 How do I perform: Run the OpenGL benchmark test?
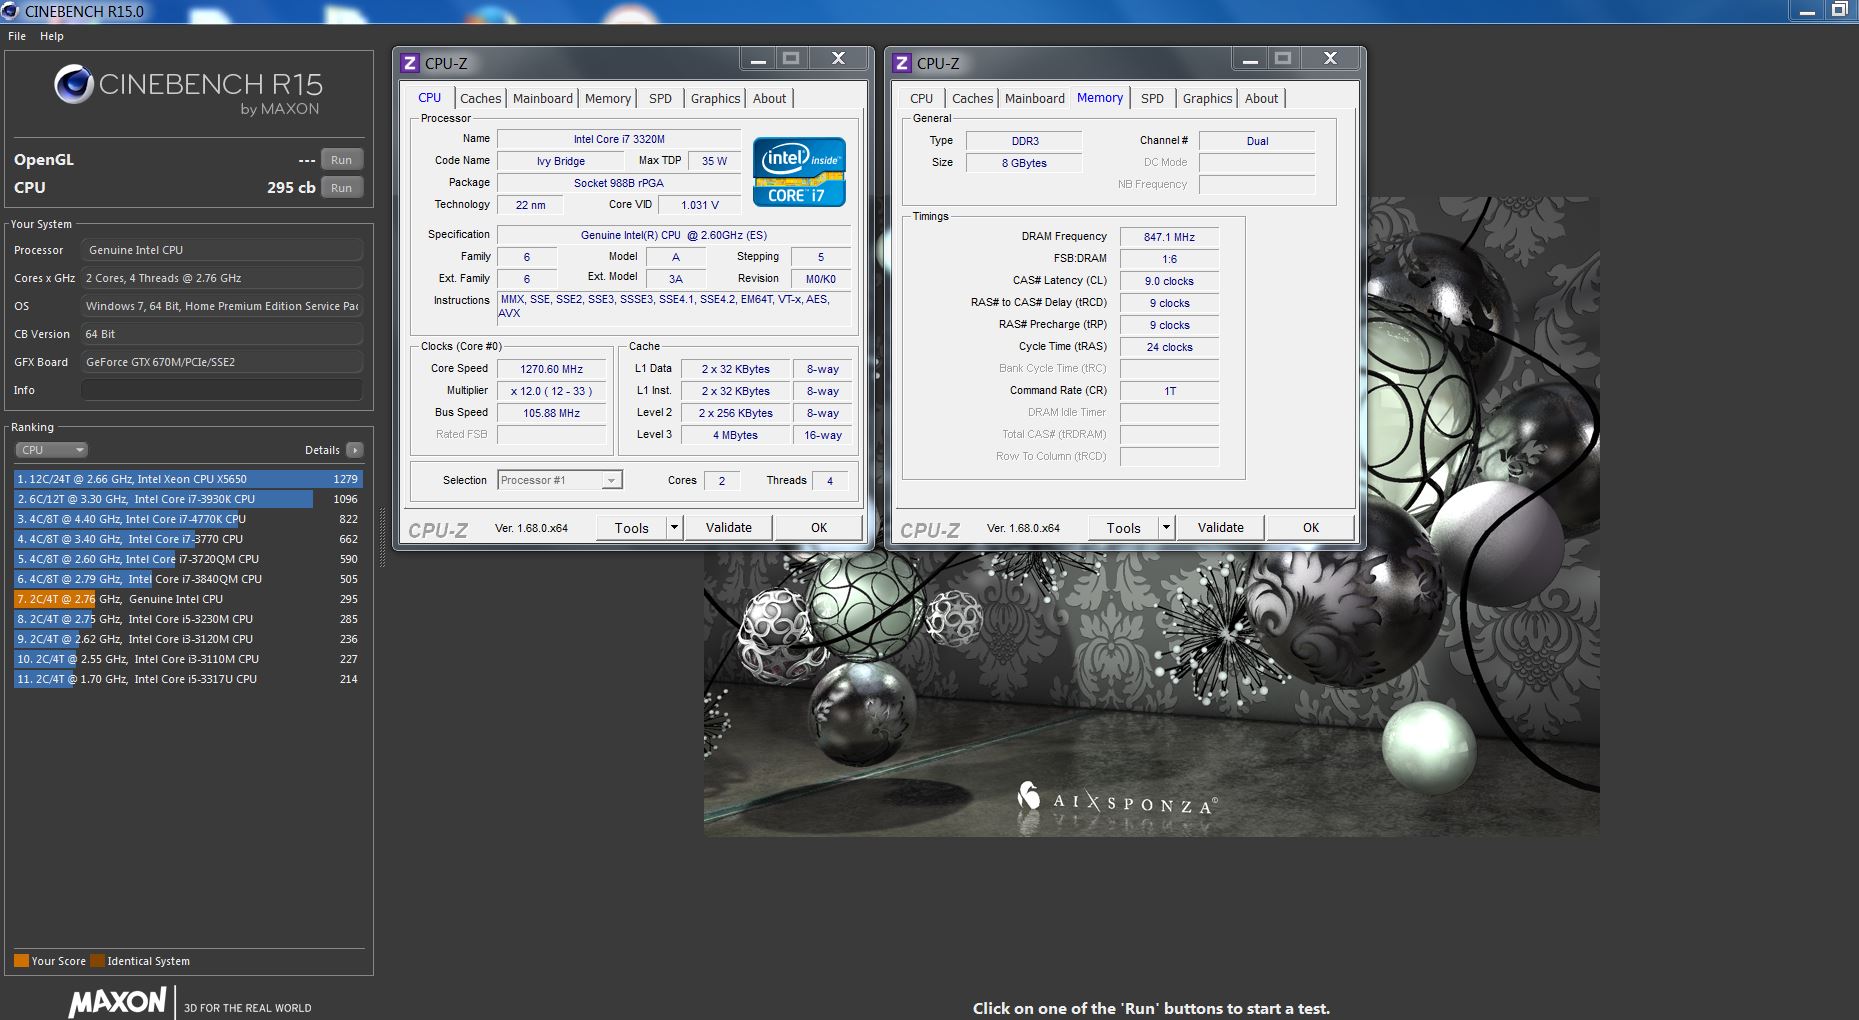tap(342, 160)
